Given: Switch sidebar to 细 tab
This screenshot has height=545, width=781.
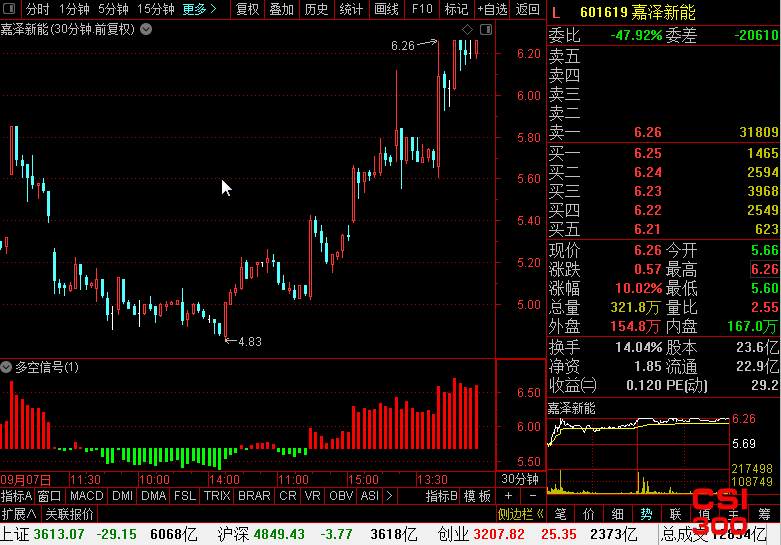Looking at the screenshot, I should pyautogui.click(x=618, y=514).
